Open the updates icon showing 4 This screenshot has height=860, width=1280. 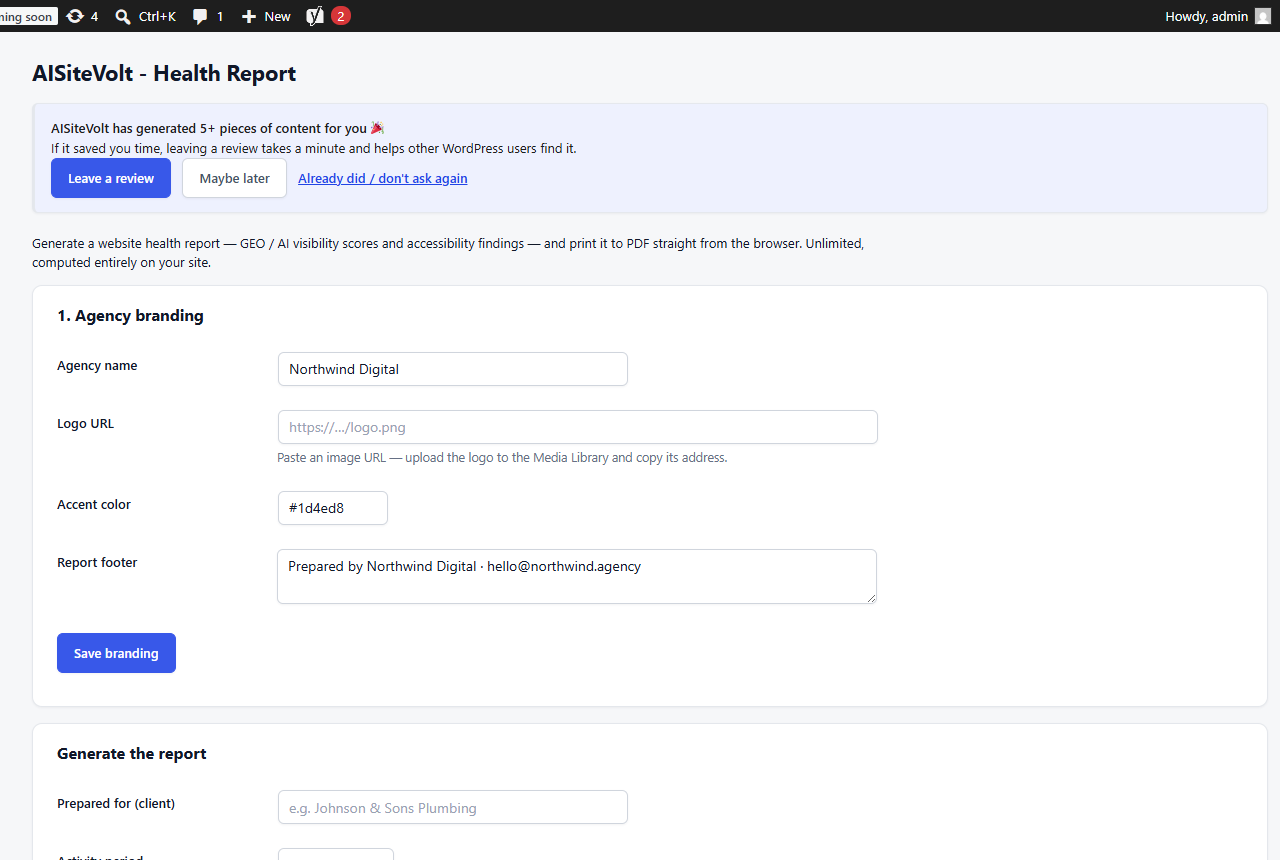(x=75, y=16)
